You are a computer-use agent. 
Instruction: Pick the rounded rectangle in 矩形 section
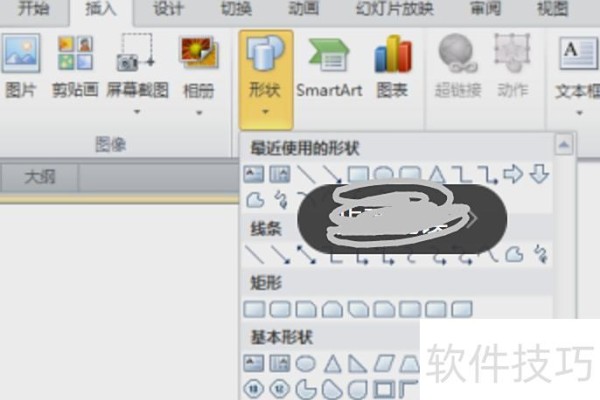[280, 309]
